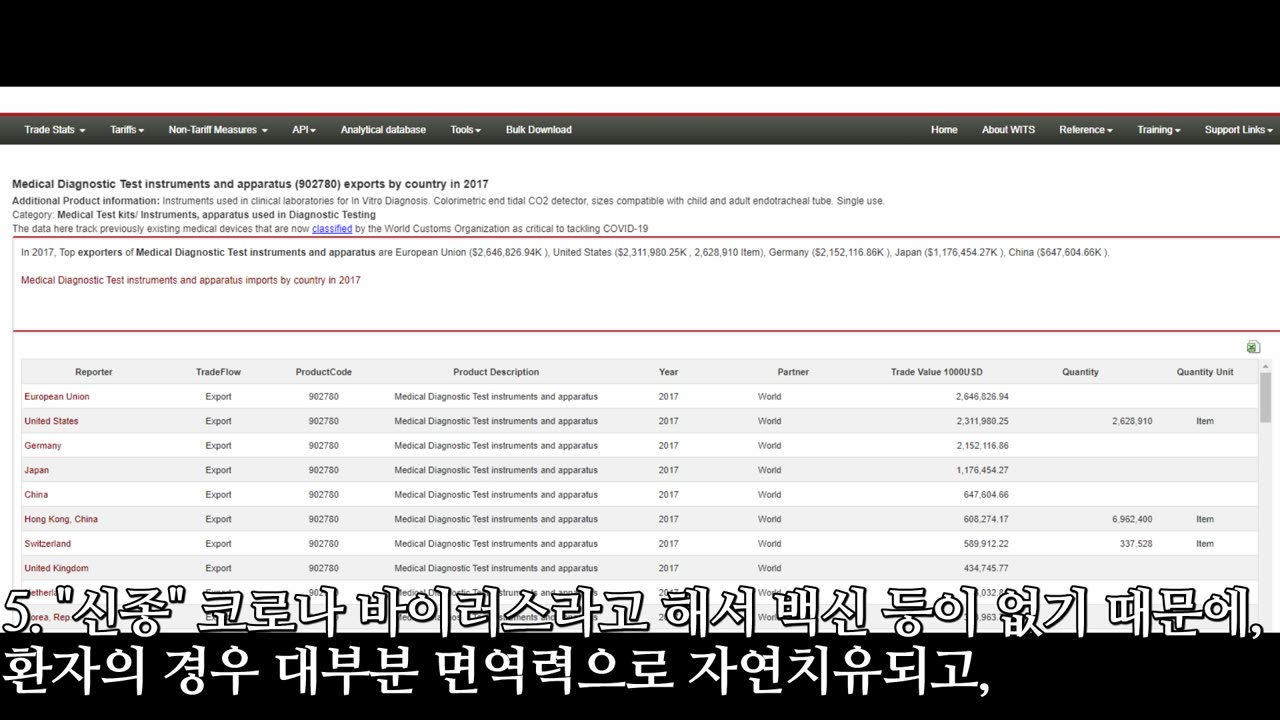Open the Tools dropdown
1280x720 pixels.
465,130
